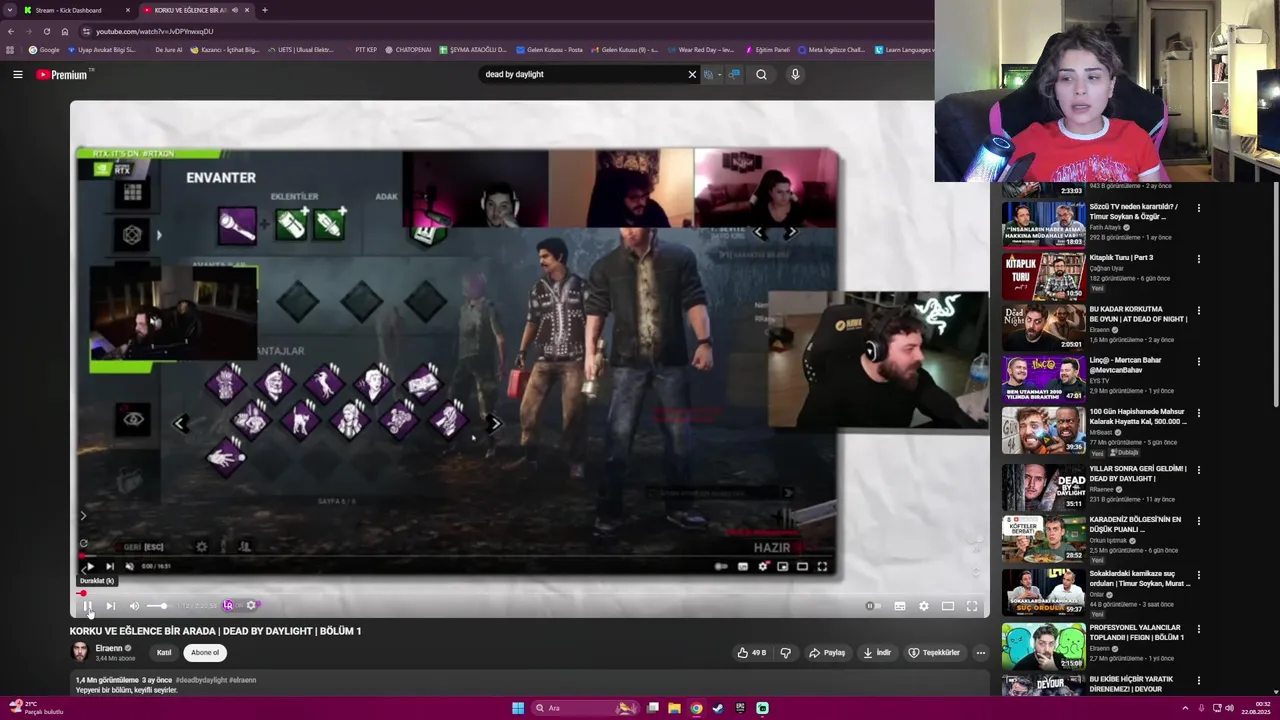
Task: Open Elraenn channel avatar
Action: (79, 652)
